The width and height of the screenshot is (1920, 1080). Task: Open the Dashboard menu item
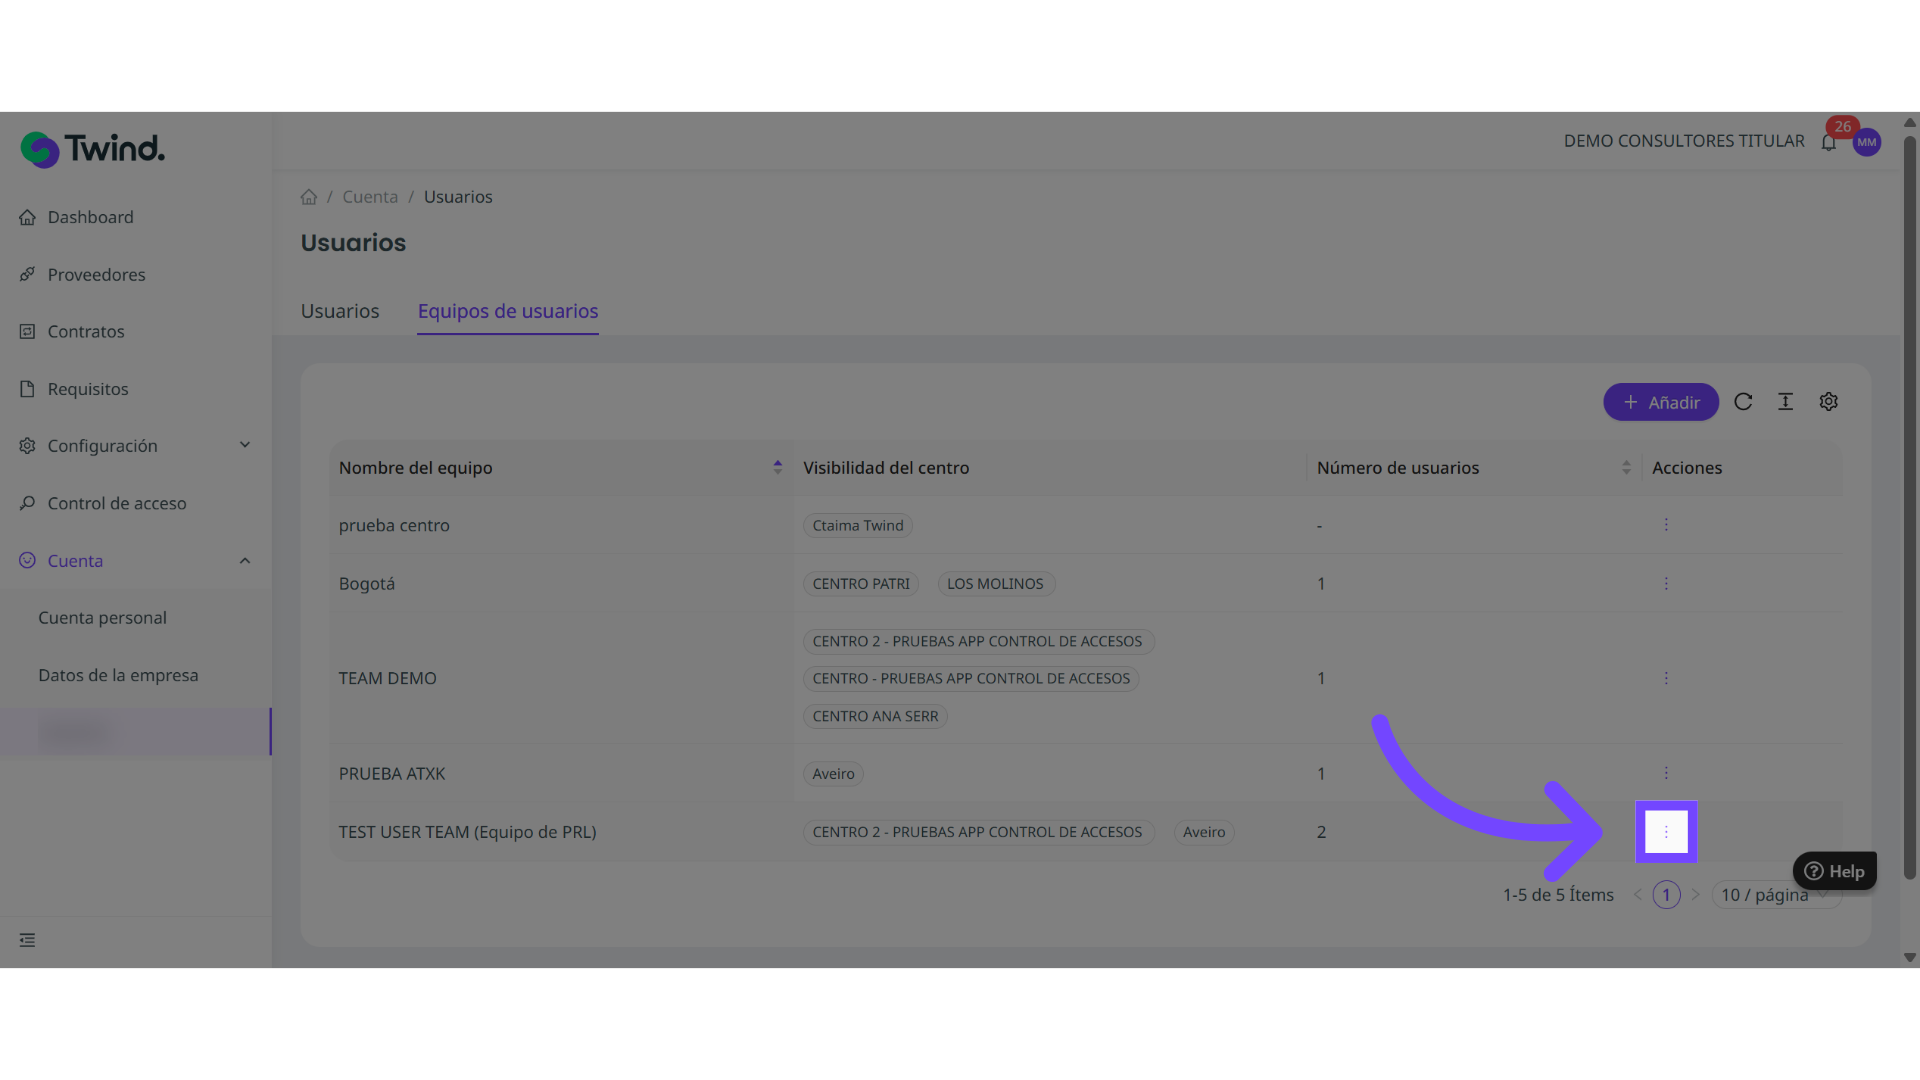coord(90,217)
